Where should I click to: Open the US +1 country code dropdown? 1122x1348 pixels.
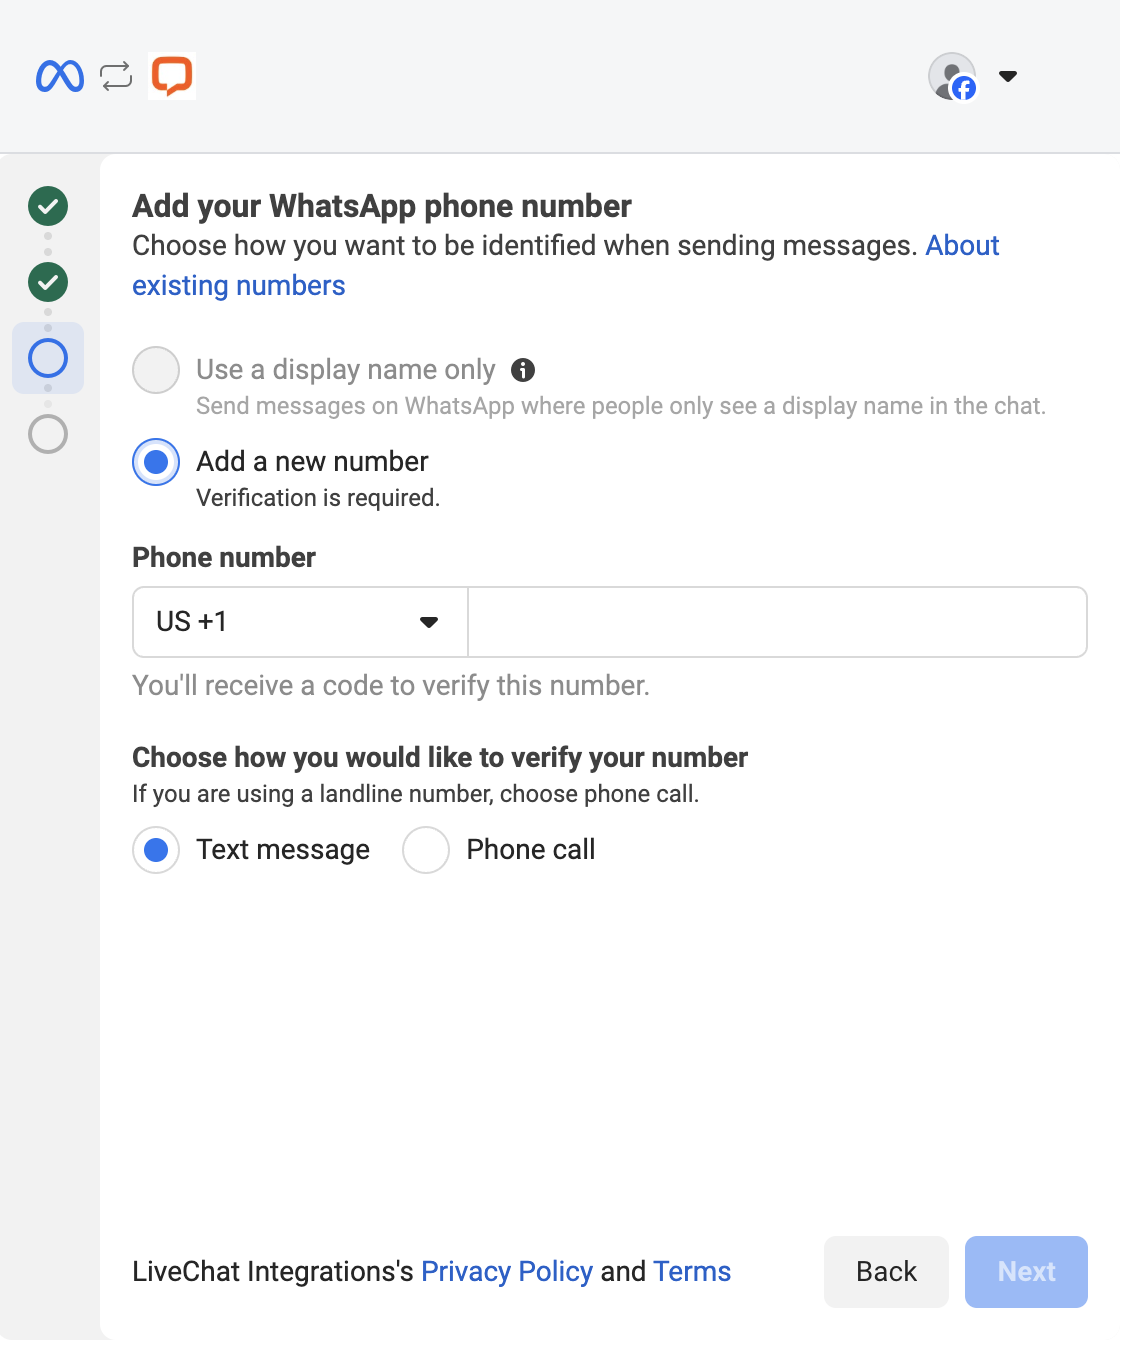[x=299, y=621]
